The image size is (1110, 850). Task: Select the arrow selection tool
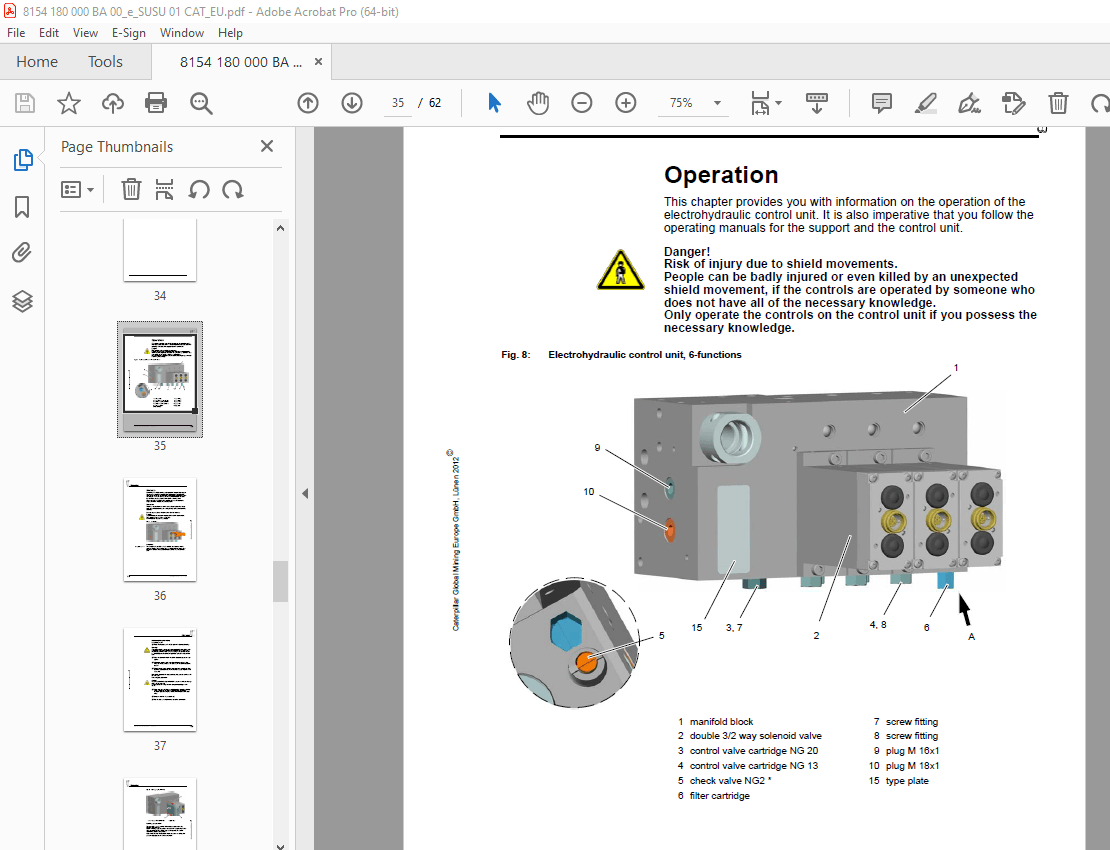coord(494,103)
